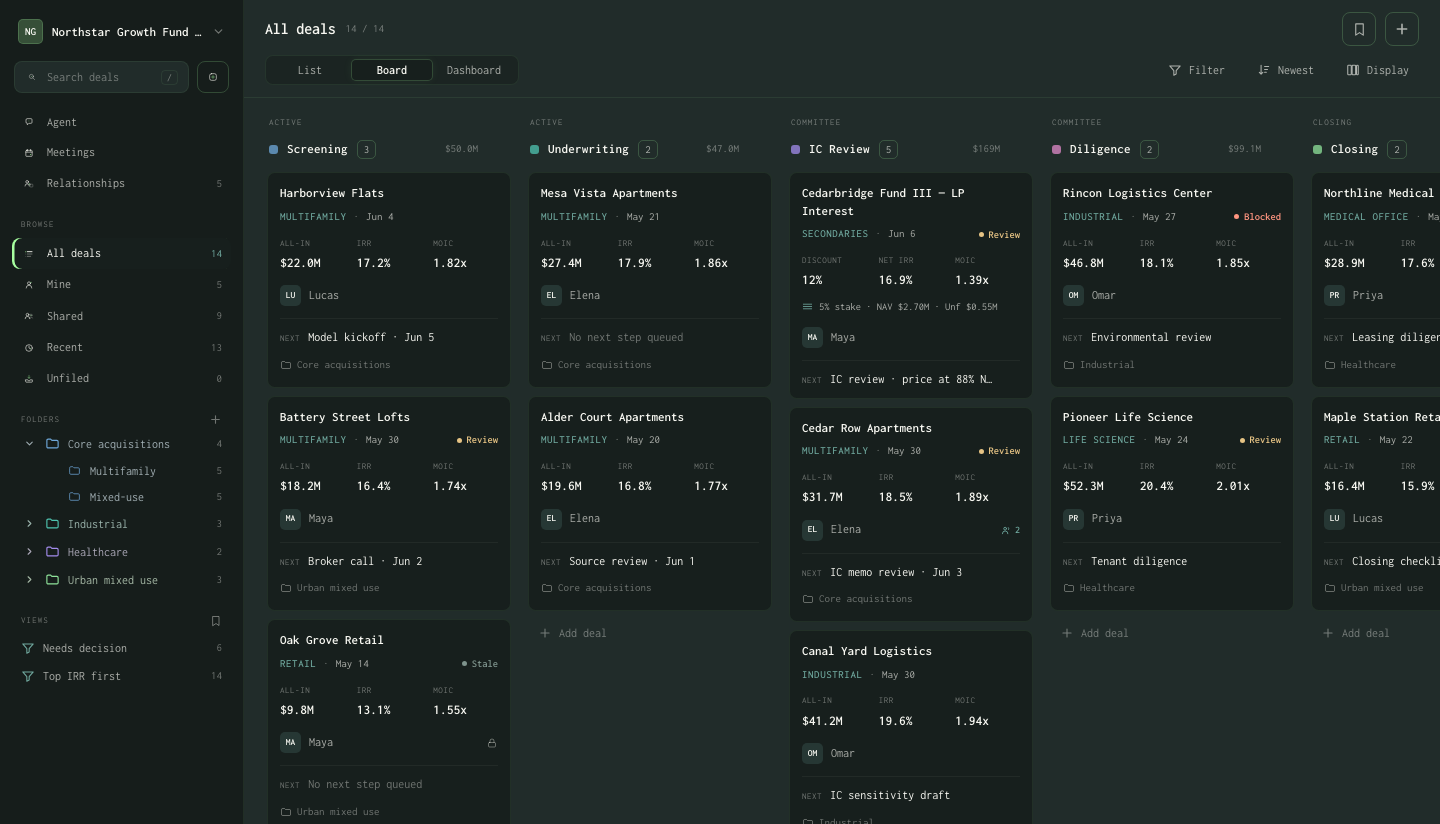The image size is (1440, 824).
Task: Click the Search deals input field
Action: 101,77
